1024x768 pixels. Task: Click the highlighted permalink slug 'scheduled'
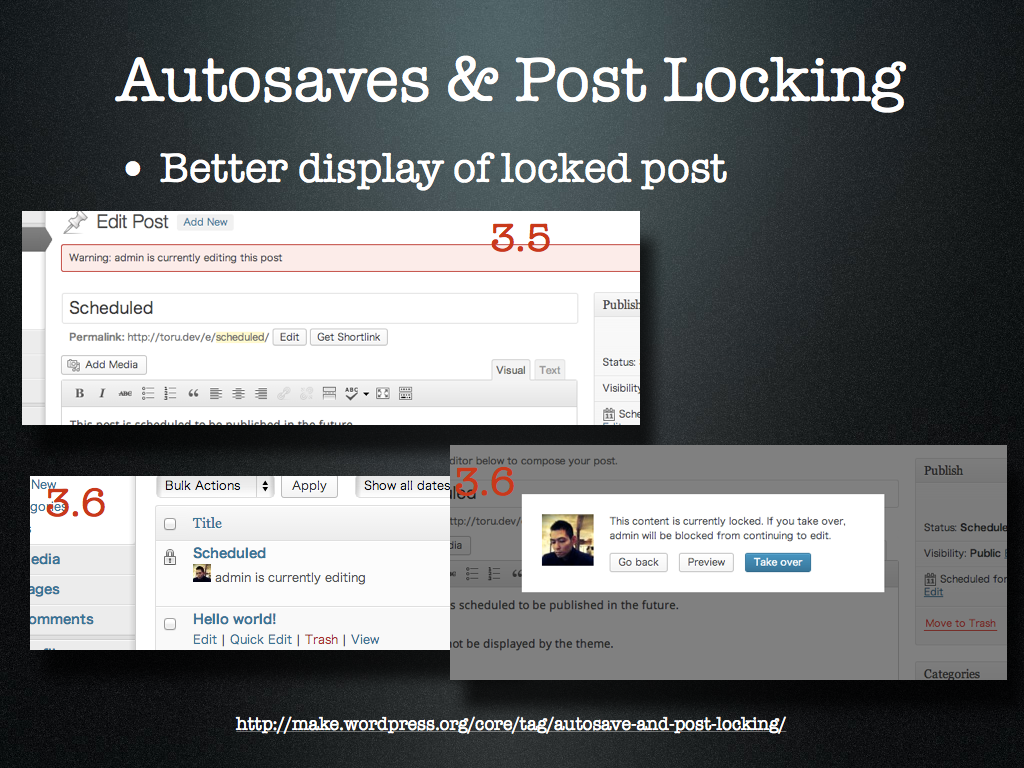(x=240, y=337)
